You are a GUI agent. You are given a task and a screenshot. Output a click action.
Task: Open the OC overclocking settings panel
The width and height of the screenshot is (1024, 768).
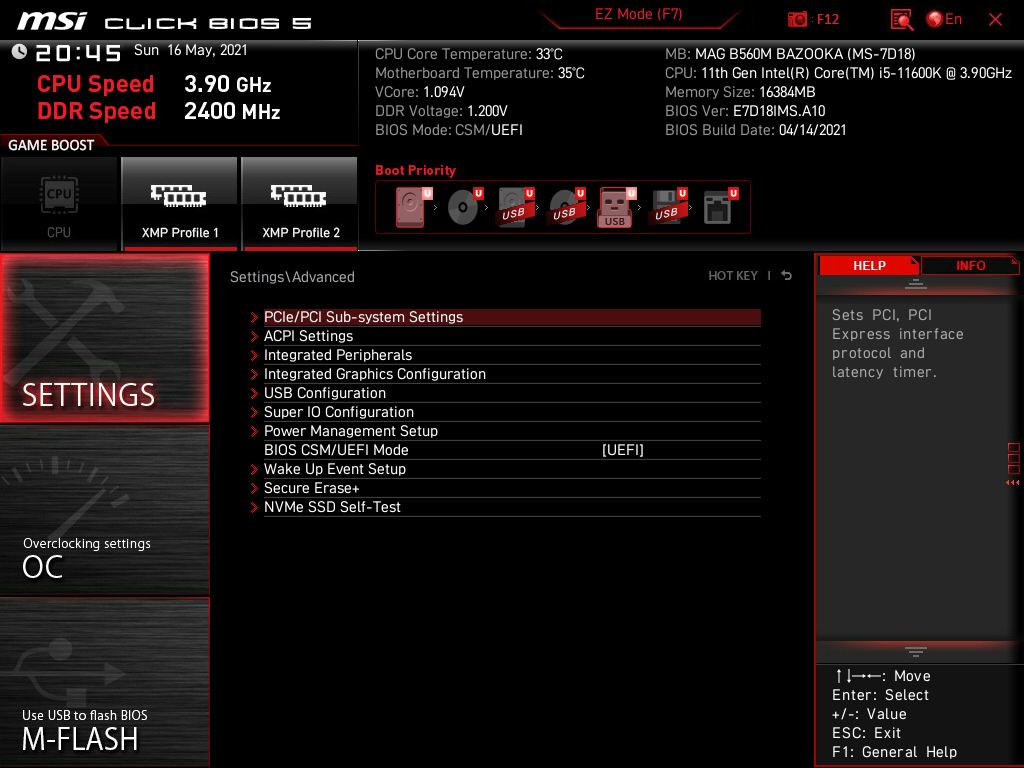click(105, 511)
